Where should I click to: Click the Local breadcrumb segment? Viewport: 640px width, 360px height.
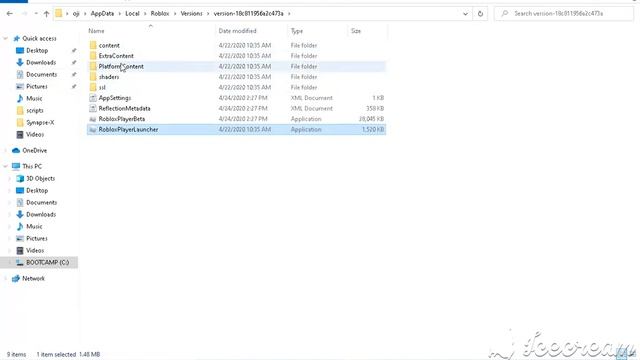point(132,13)
